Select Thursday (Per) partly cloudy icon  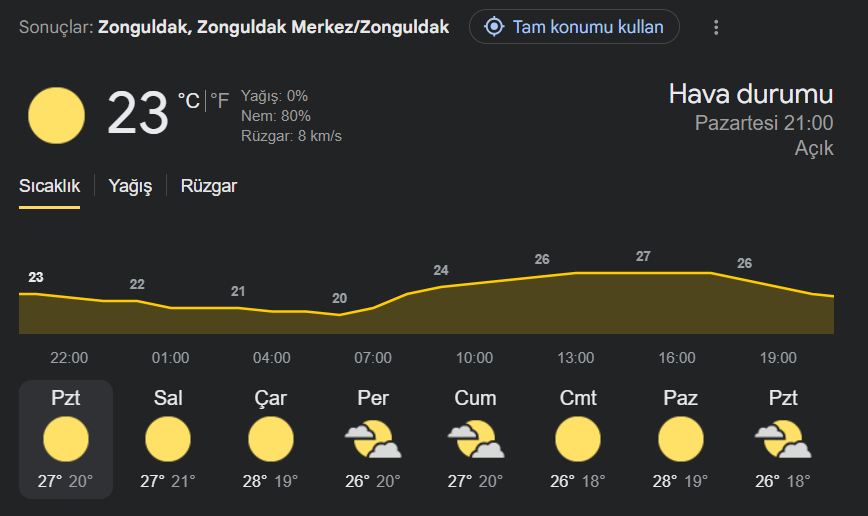click(373, 439)
